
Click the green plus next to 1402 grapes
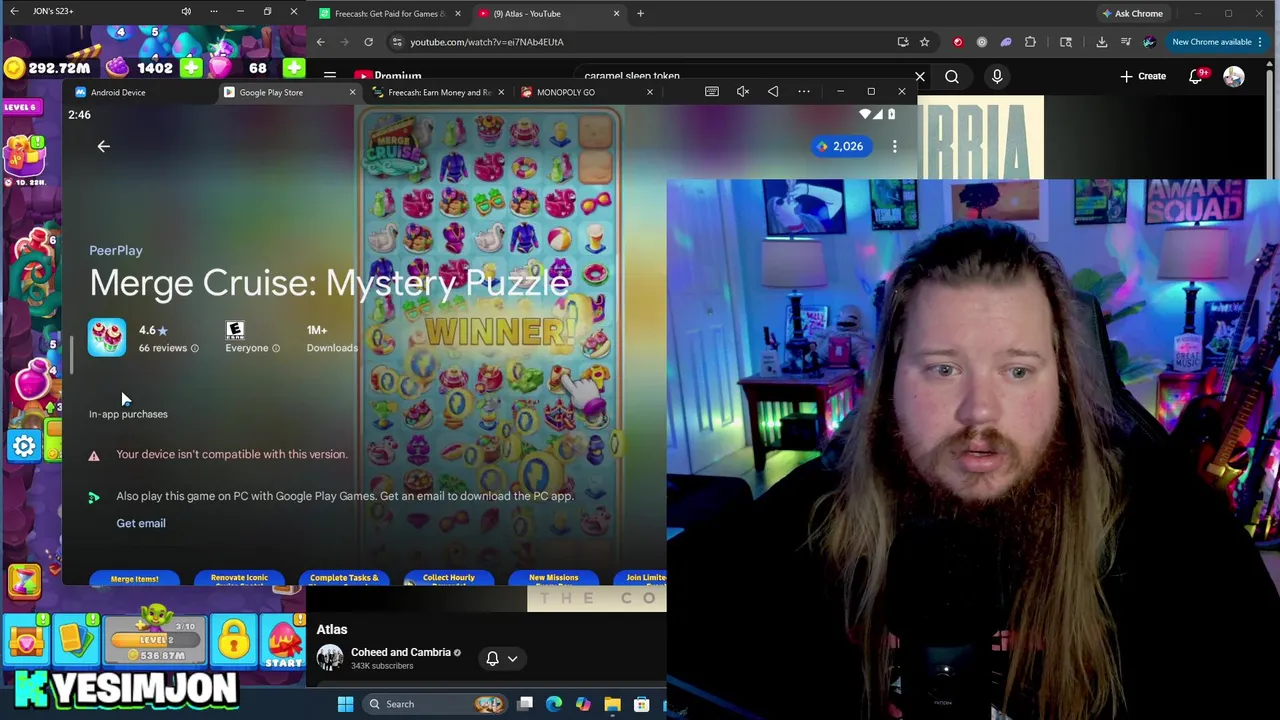pyautogui.click(x=191, y=68)
